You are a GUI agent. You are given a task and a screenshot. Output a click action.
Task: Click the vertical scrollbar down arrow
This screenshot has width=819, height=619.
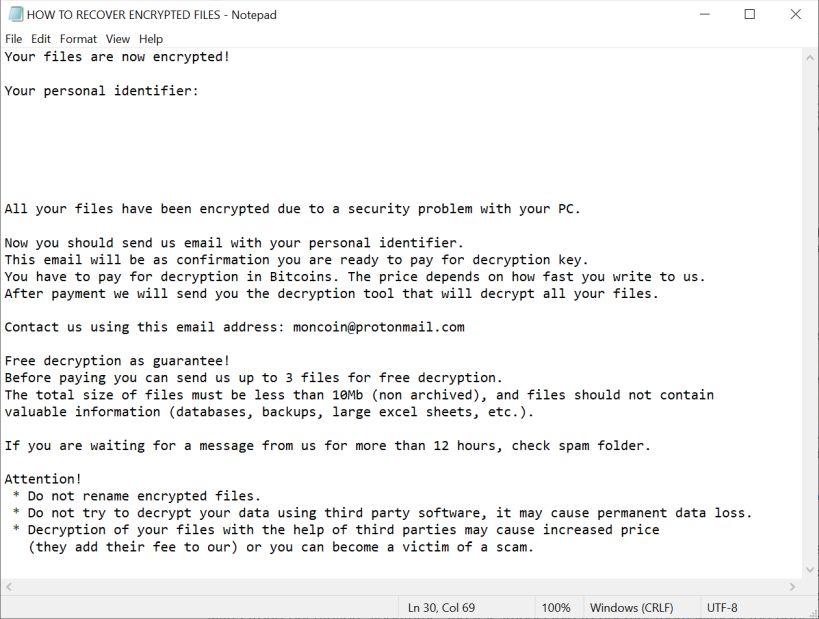tap(810, 569)
